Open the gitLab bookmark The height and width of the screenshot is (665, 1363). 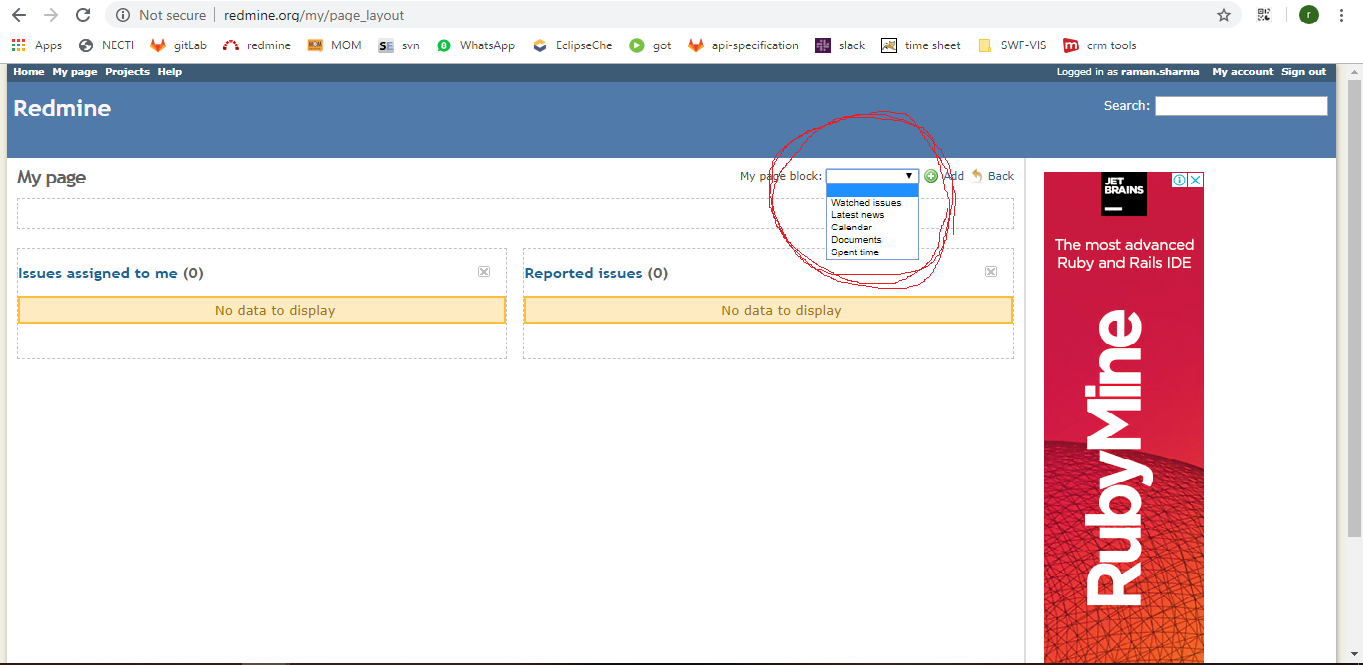(x=178, y=45)
